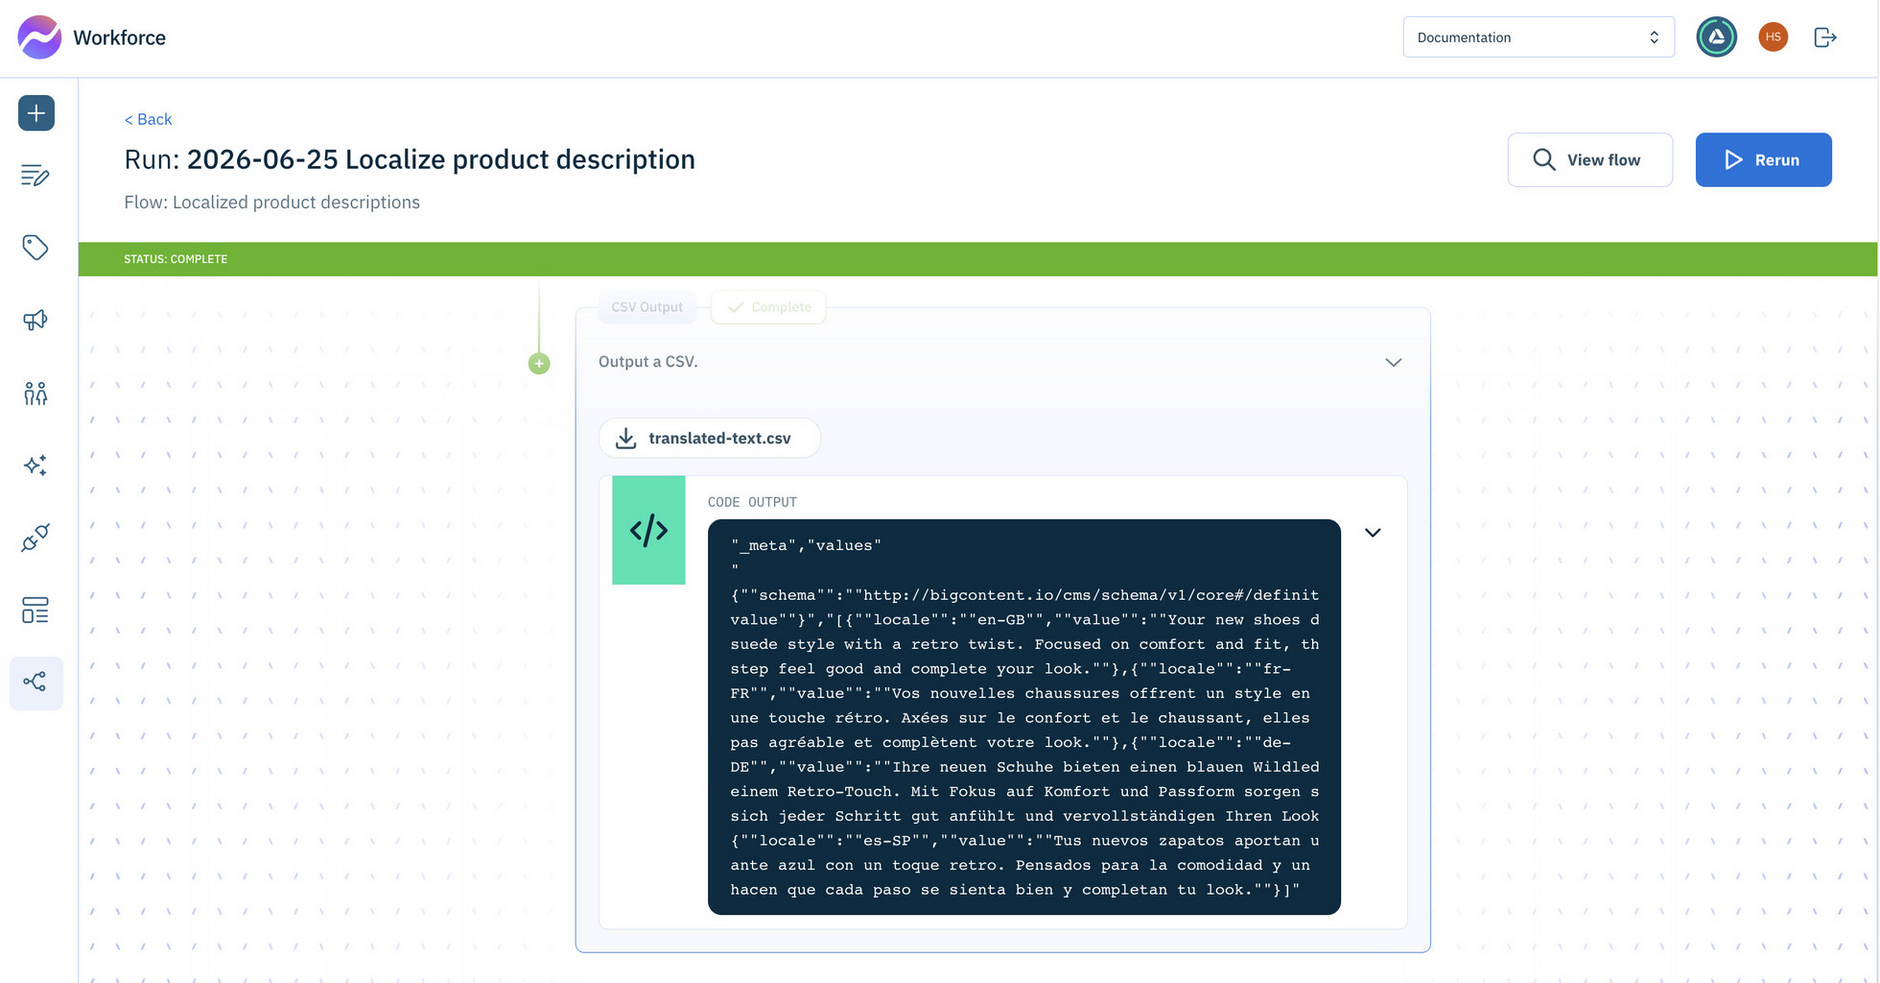
Task: Click the CODE OUTPUT label
Action: tap(752, 502)
